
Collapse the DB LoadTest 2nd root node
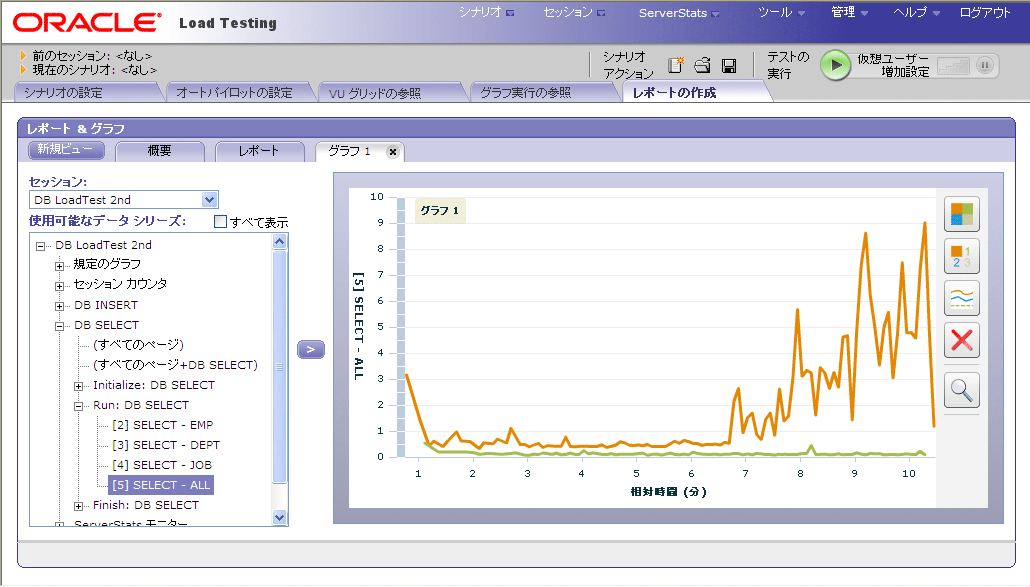[x=40, y=246]
